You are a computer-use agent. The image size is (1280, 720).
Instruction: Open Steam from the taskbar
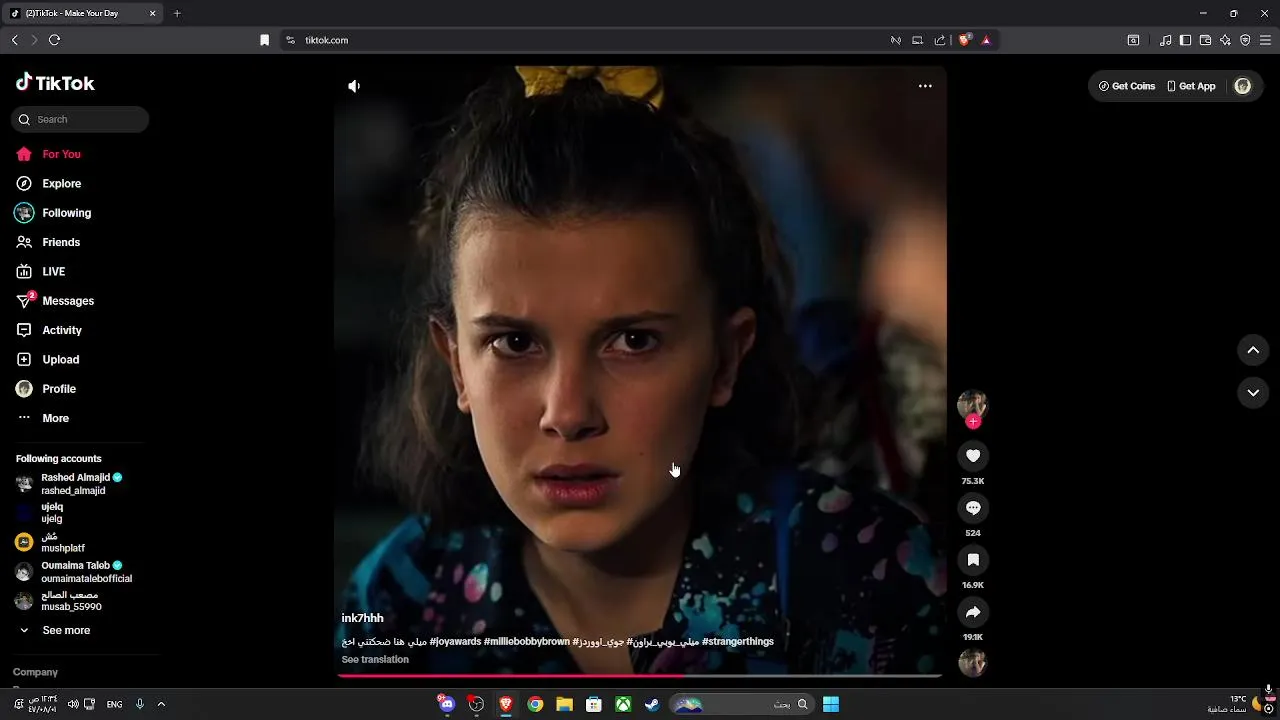(x=652, y=704)
